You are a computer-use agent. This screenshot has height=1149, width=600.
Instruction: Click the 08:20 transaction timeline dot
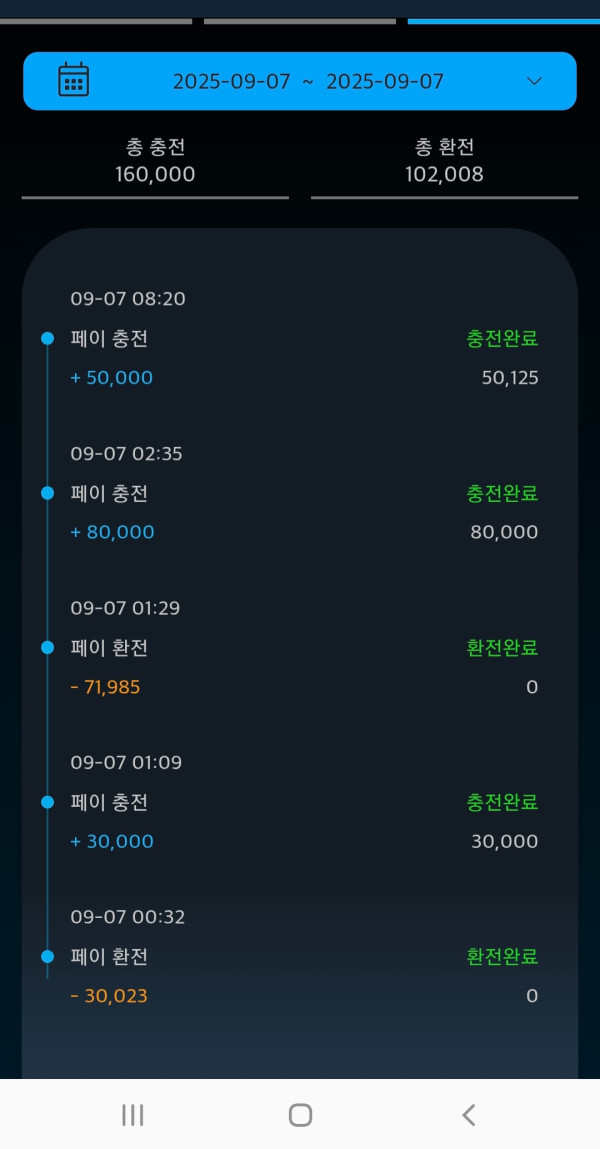47,339
